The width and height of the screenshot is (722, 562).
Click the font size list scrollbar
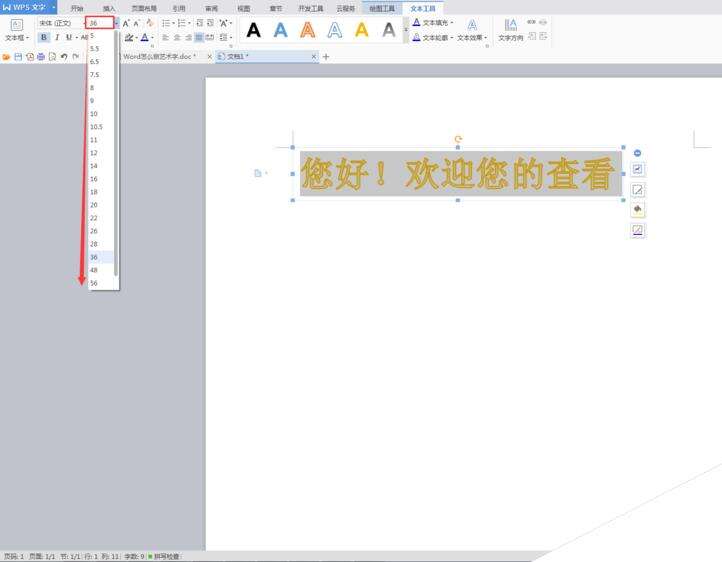(116, 154)
